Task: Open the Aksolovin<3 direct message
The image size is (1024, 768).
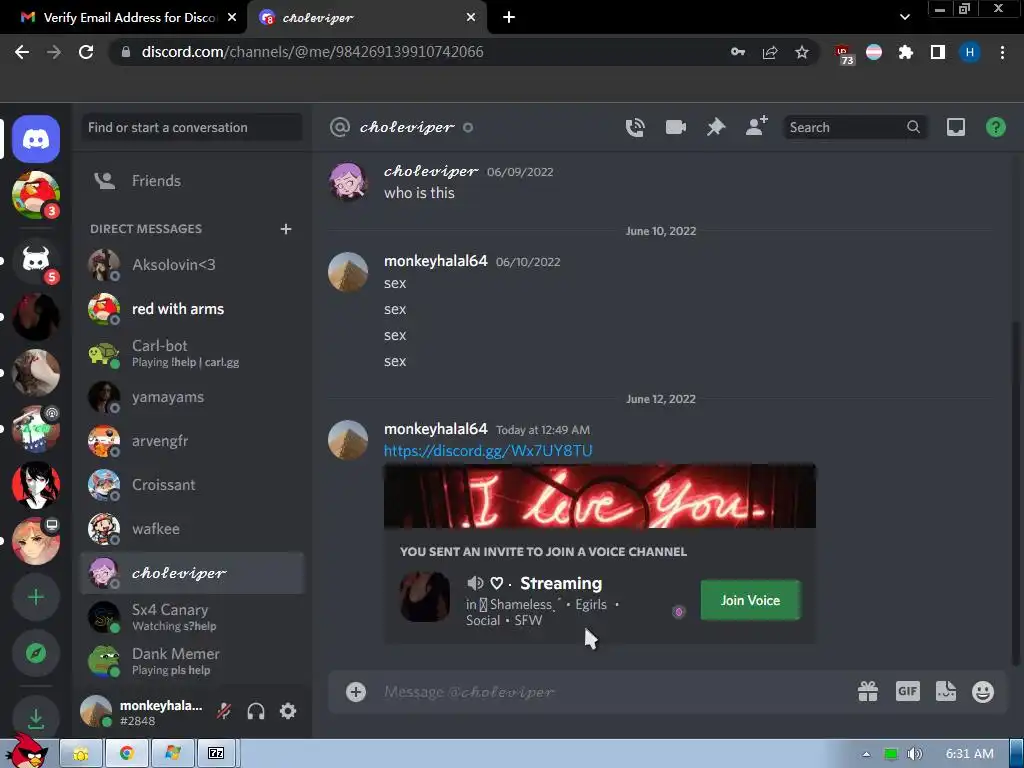Action: [x=192, y=264]
